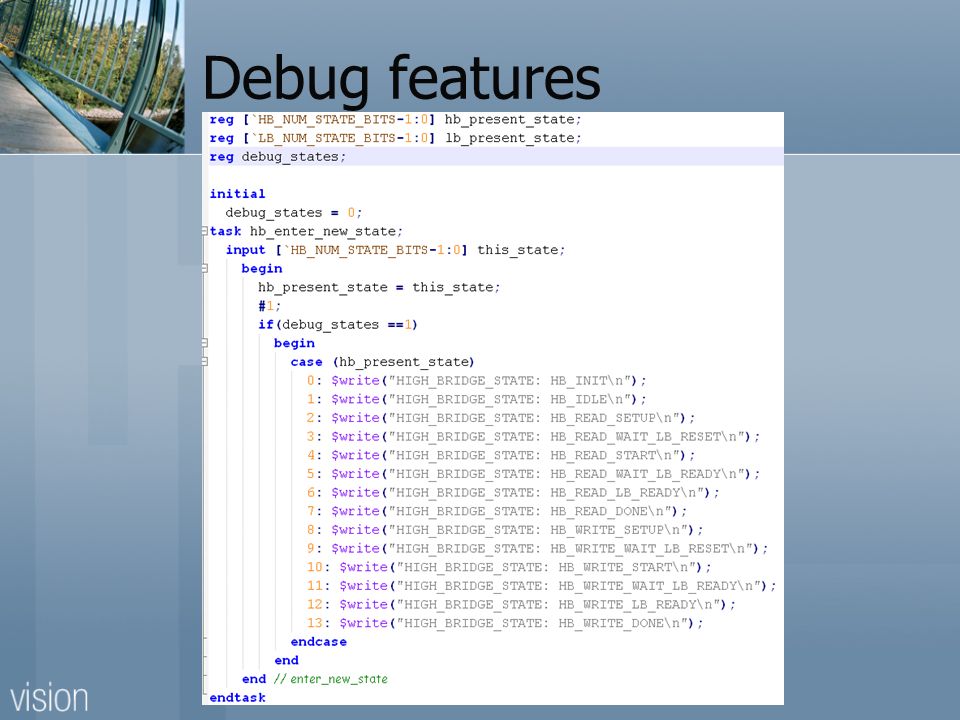
Task: Click 'hb_present_state = this_state;' line
Action: tap(379, 287)
